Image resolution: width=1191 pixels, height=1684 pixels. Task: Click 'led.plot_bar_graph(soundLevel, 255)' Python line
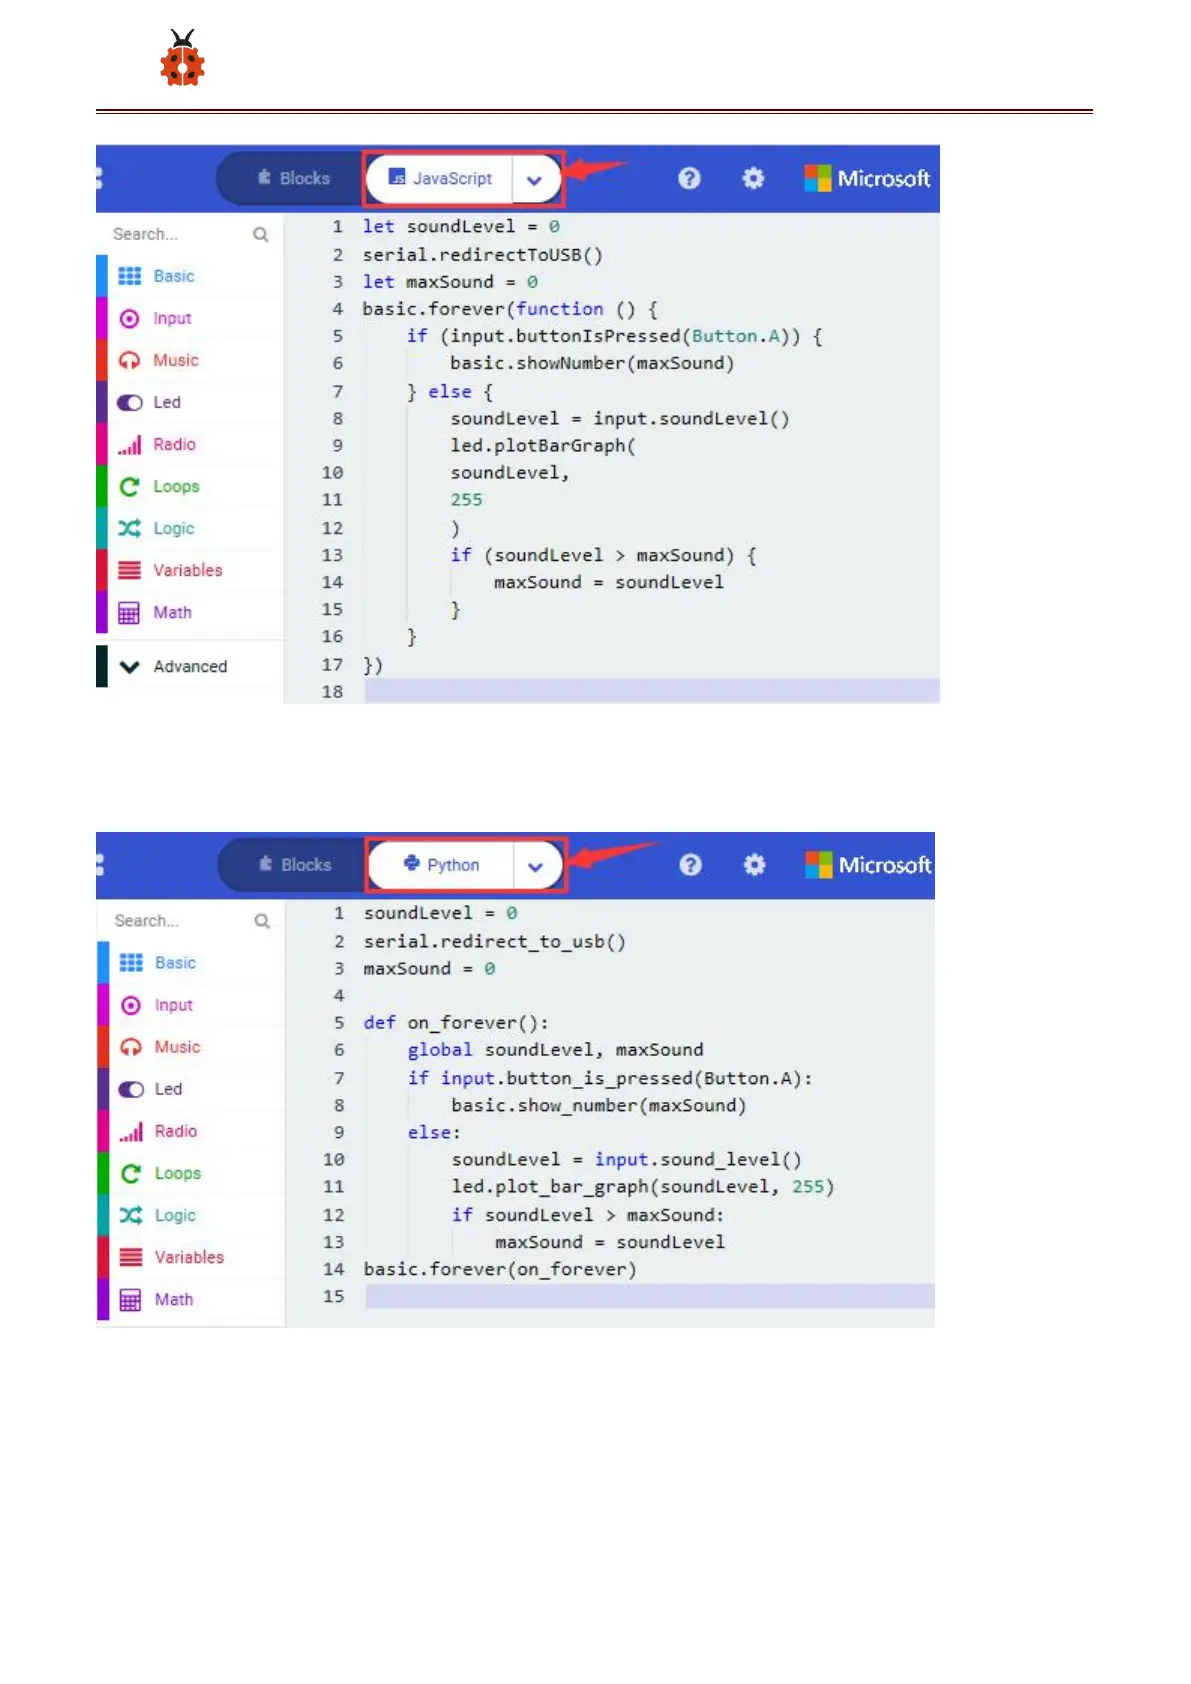[643, 1187]
